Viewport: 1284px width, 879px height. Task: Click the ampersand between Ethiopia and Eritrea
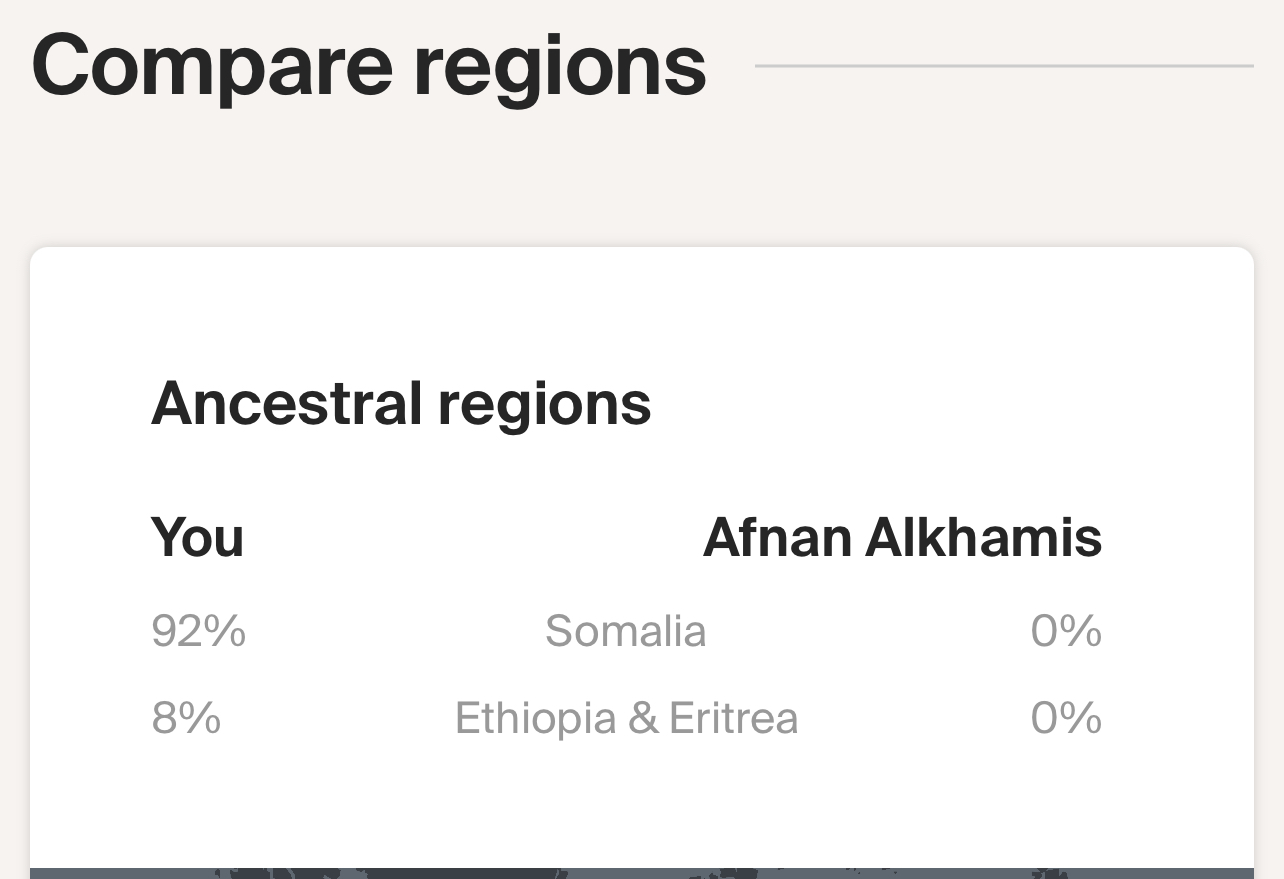[x=643, y=719]
